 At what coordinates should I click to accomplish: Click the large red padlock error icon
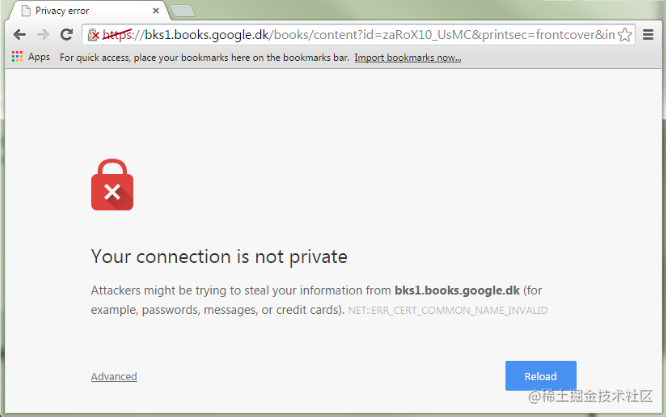(x=112, y=185)
